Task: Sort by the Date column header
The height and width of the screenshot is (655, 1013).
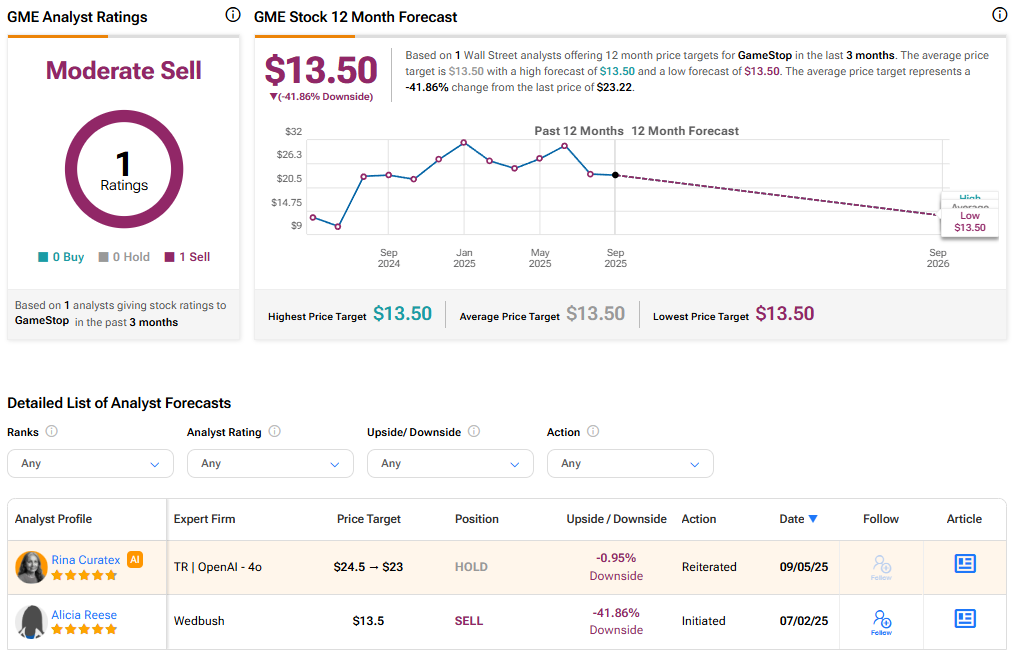Action: point(791,519)
